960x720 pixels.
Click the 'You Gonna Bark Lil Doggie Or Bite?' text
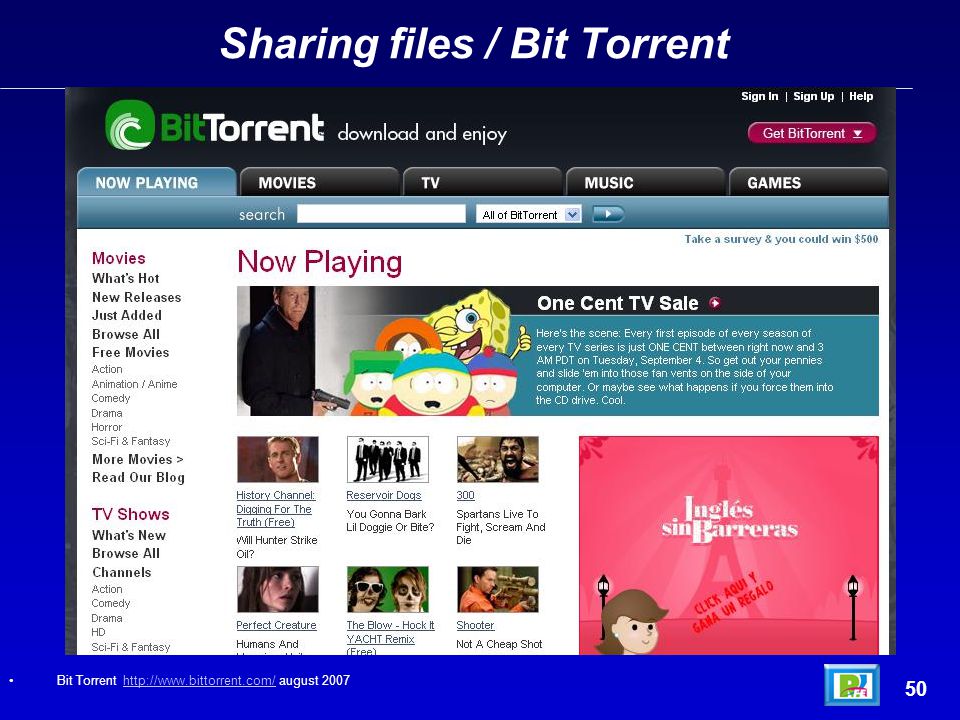pyautogui.click(x=390, y=520)
